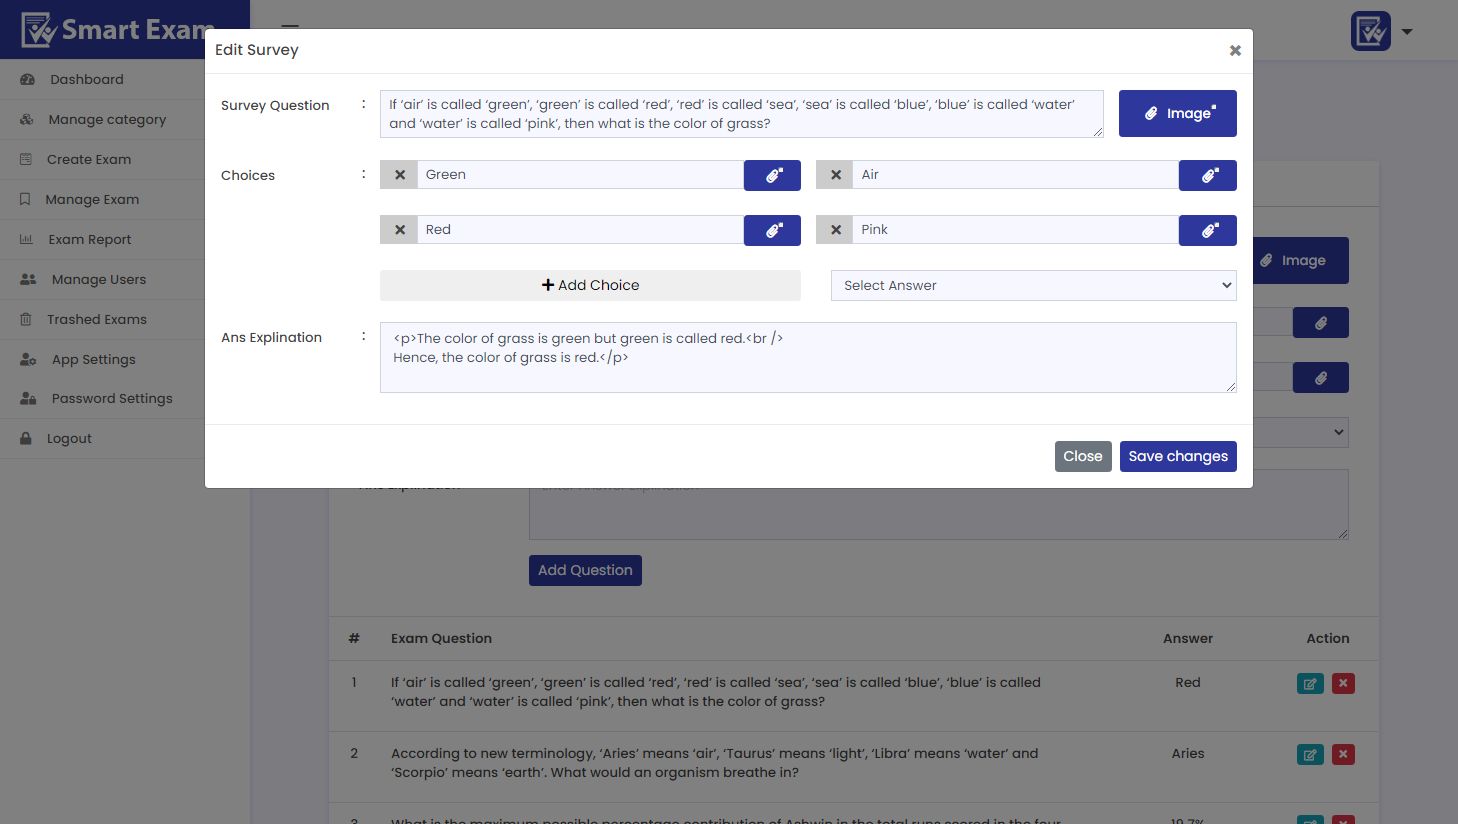Attach an image to the Air choice
This screenshot has height=824, width=1458.
click(x=1208, y=175)
